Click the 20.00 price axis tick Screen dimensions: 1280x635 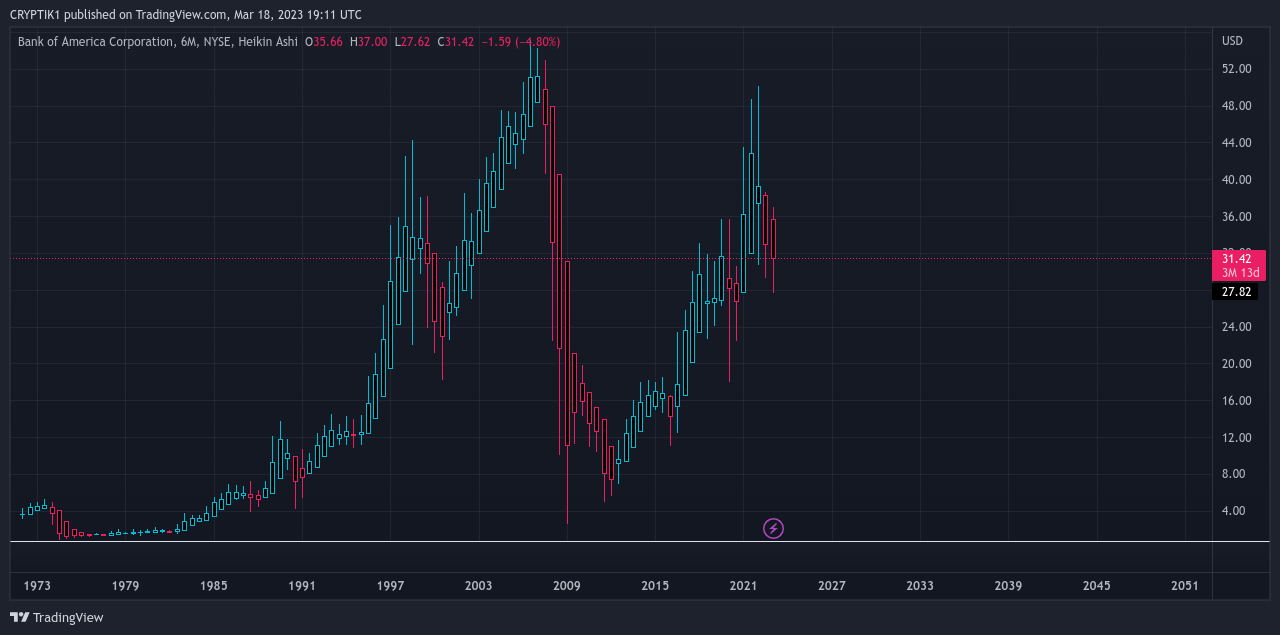coord(1236,364)
